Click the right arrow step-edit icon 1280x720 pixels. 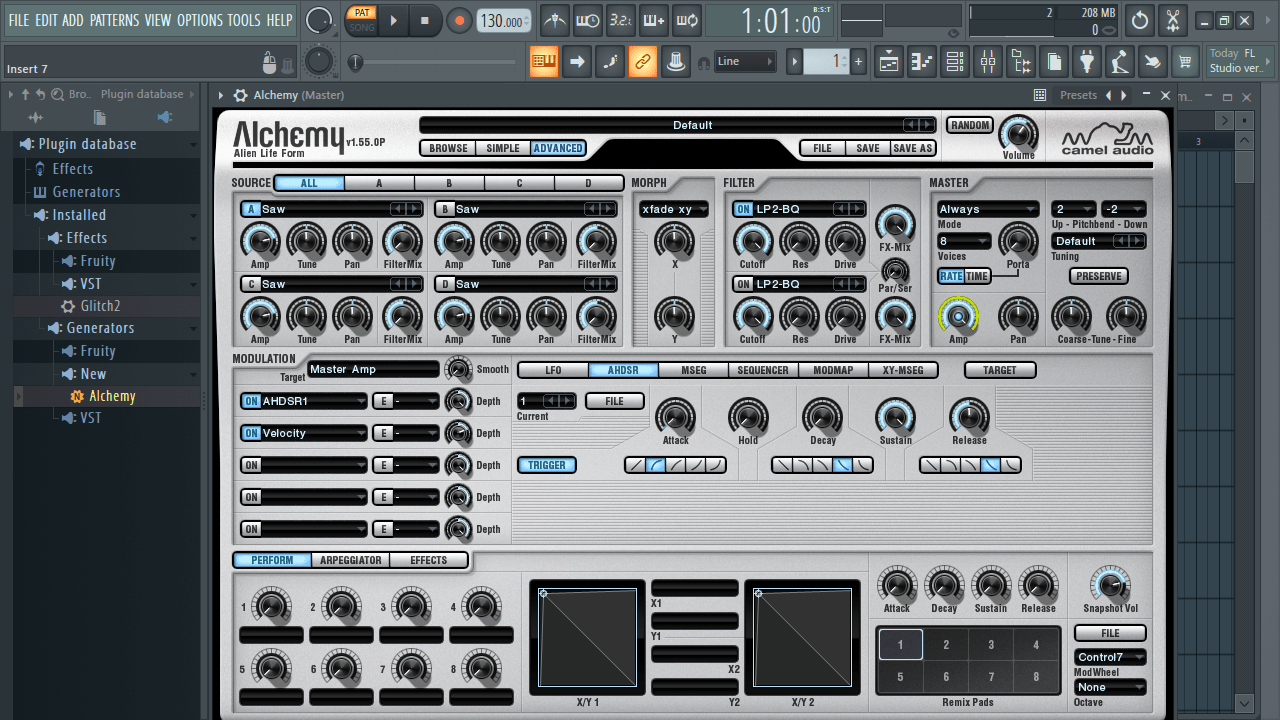(x=577, y=62)
